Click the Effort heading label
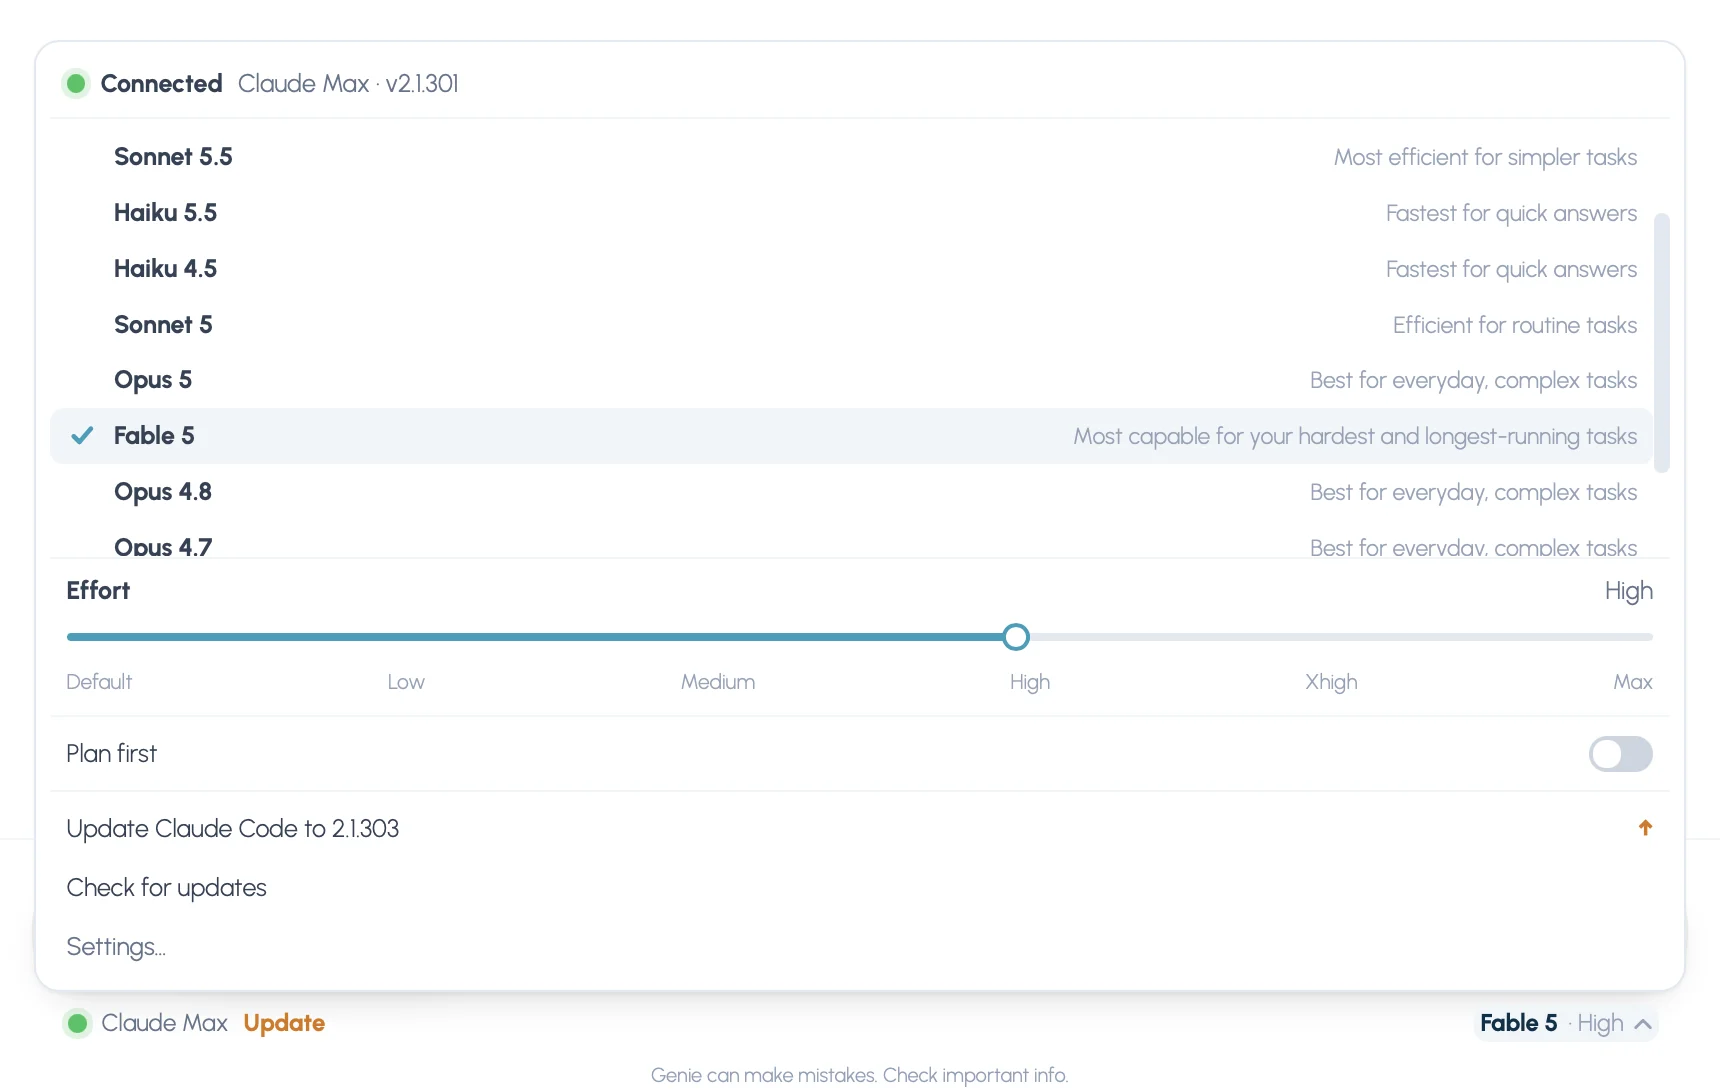Image resolution: width=1720 pixels, height=1092 pixels. [98, 591]
